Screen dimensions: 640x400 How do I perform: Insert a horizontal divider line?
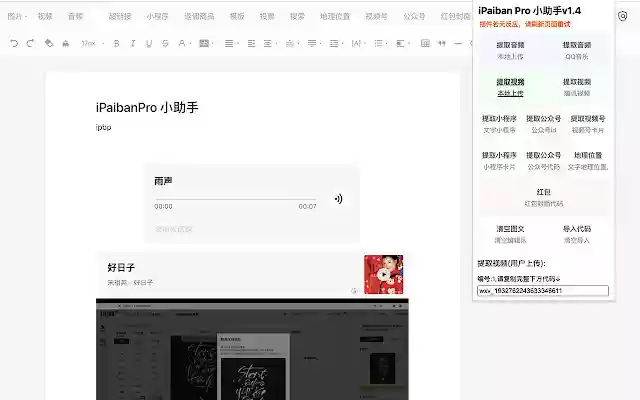pyautogui.click(x=458, y=43)
